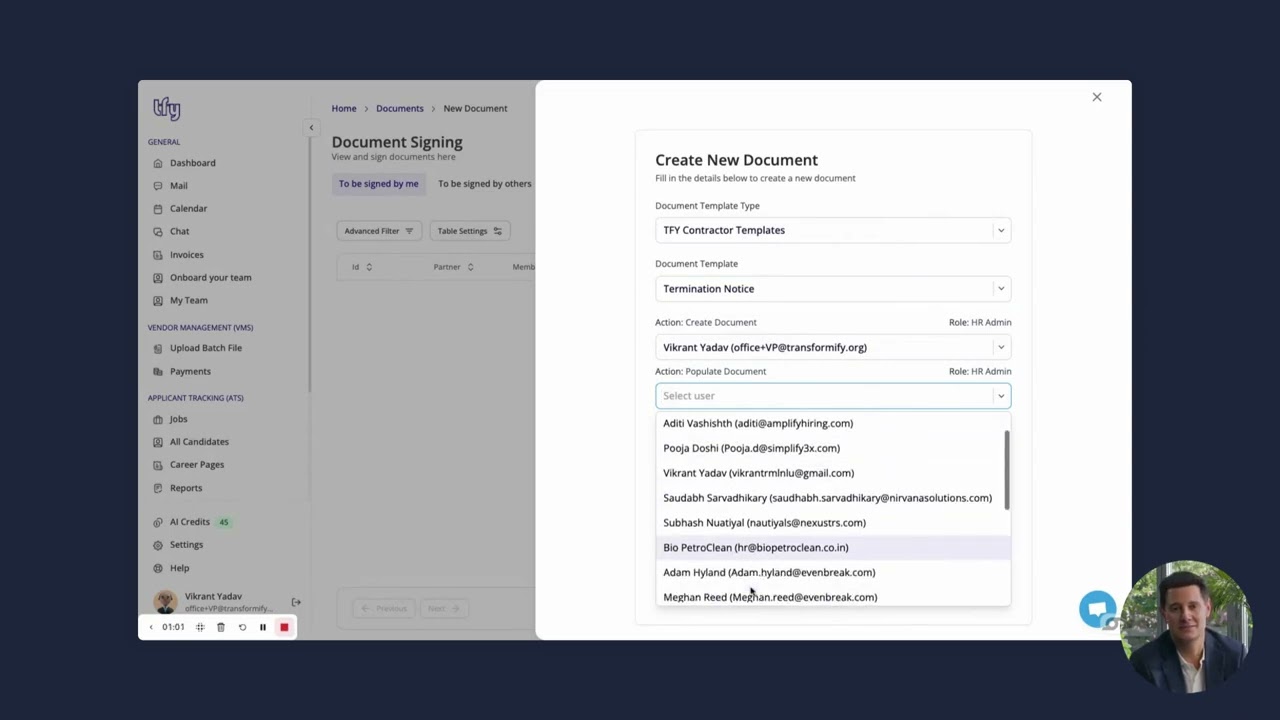Click the Next page button
This screenshot has height=720, width=1280.
point(443,609)
